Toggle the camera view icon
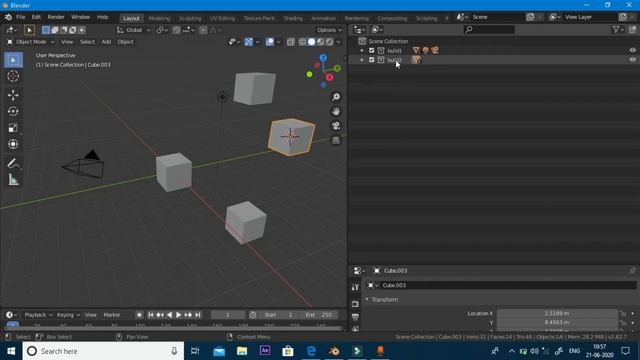The height and width of the screenshot is (360, 640). click(x=336, y=126)
